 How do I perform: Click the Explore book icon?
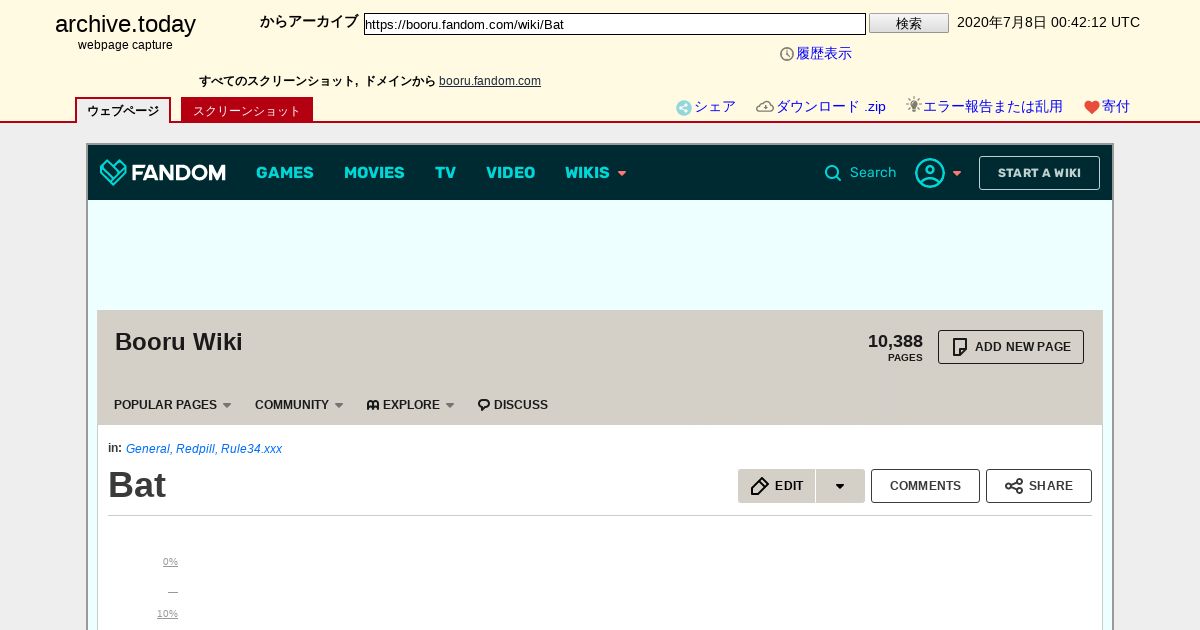pos(373,405)
